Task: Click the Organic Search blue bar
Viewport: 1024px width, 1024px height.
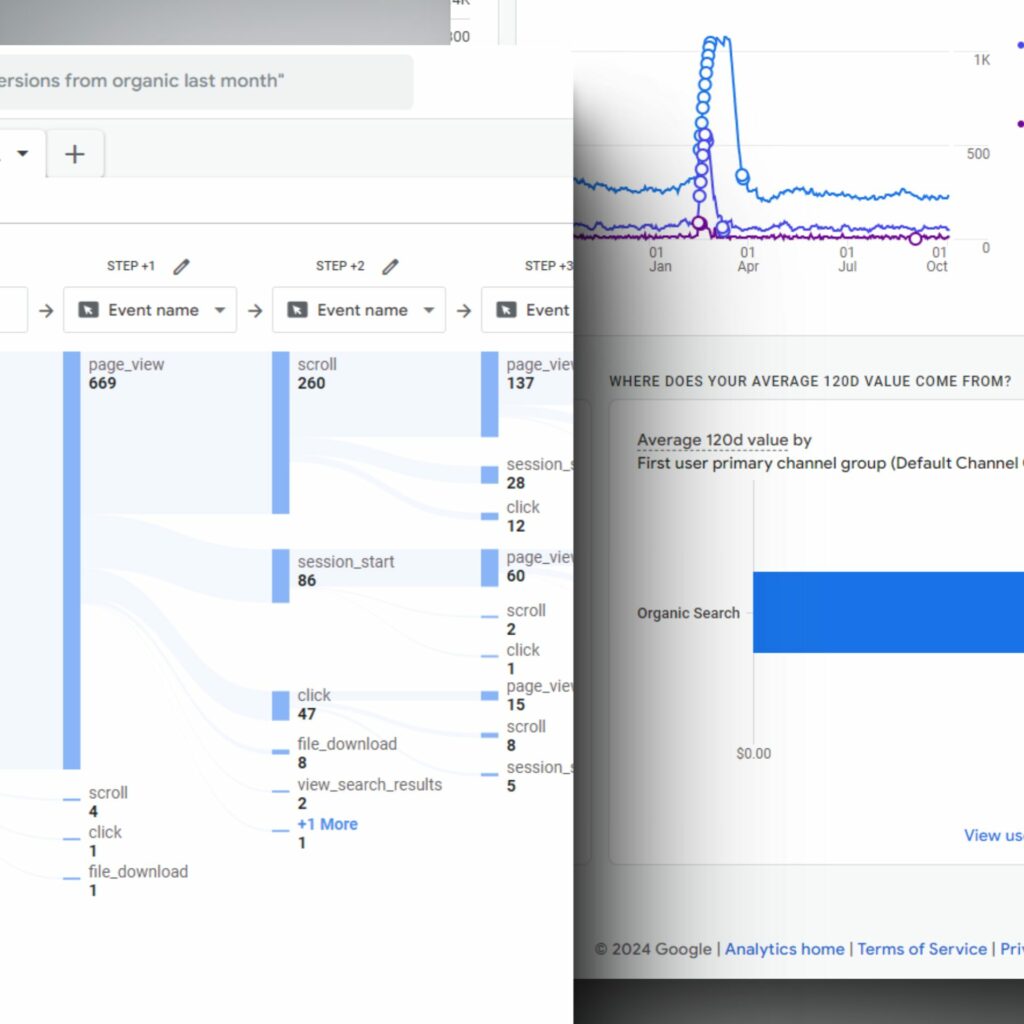Action: tap(890, 613)
